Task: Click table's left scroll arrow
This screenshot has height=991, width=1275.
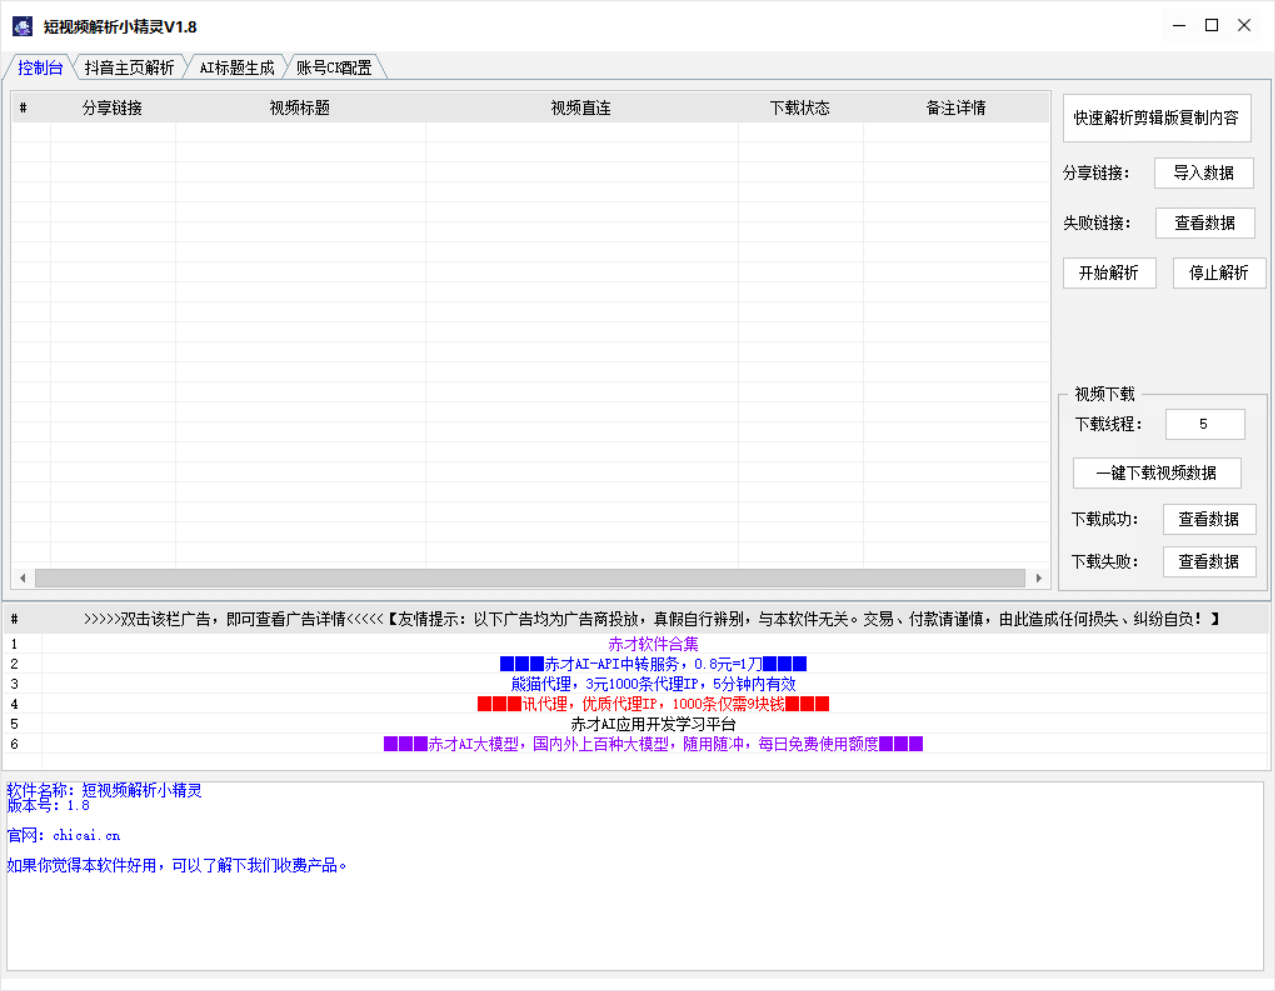Action: [23, 578]
